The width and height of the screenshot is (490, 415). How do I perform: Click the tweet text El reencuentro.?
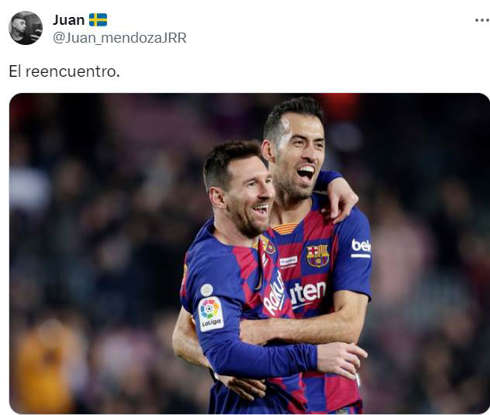pyautogui.click(x=64, y=71)
